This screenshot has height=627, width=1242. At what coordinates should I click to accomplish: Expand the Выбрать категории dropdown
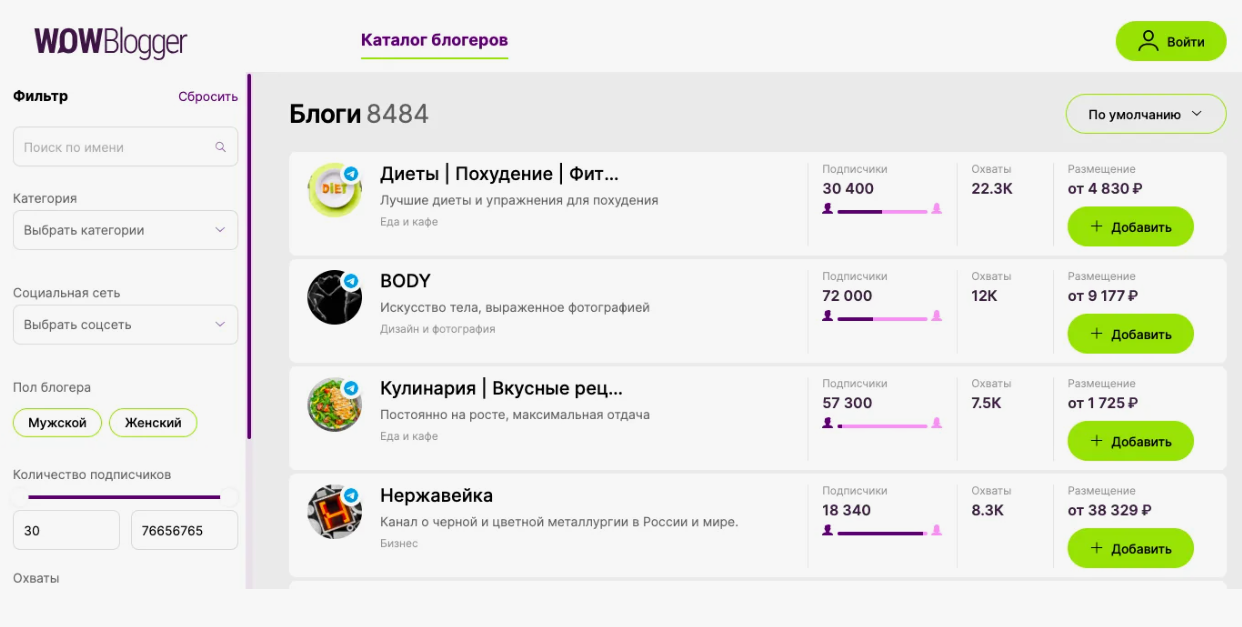[125, 230]
